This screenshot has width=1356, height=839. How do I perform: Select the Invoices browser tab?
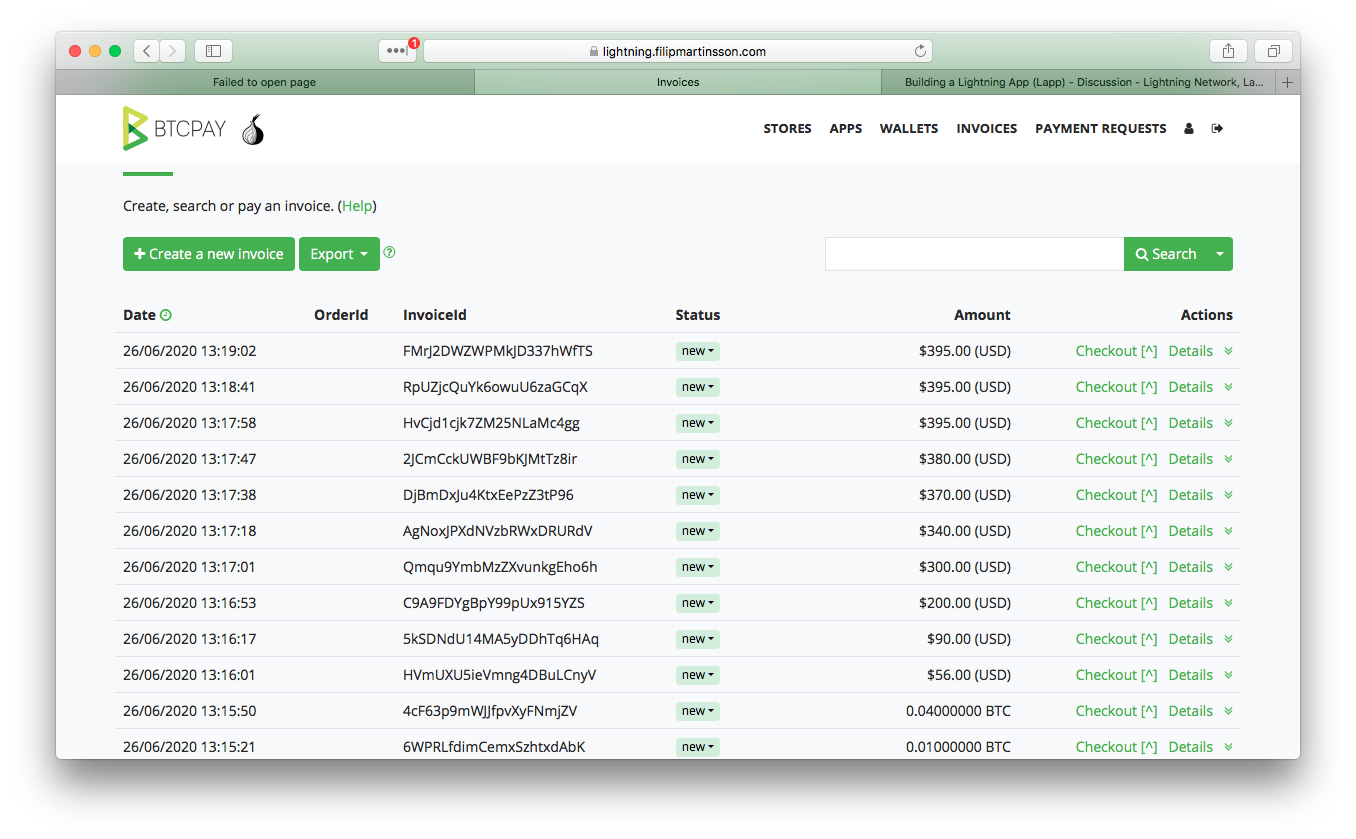click(678, 82)
